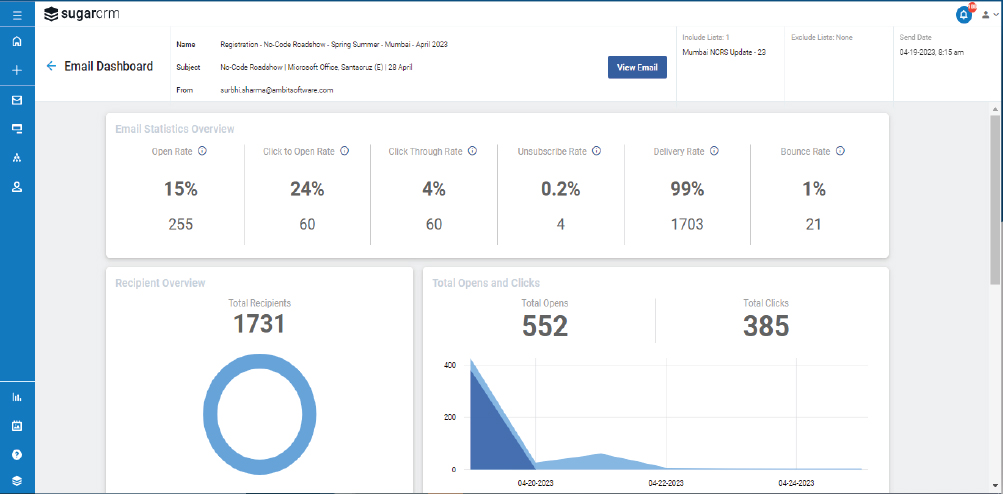Viewport: 1003px width, 494px height.
Task: Open the Mumbai NCRS Update - 23 list
Action: click(723, 52)
